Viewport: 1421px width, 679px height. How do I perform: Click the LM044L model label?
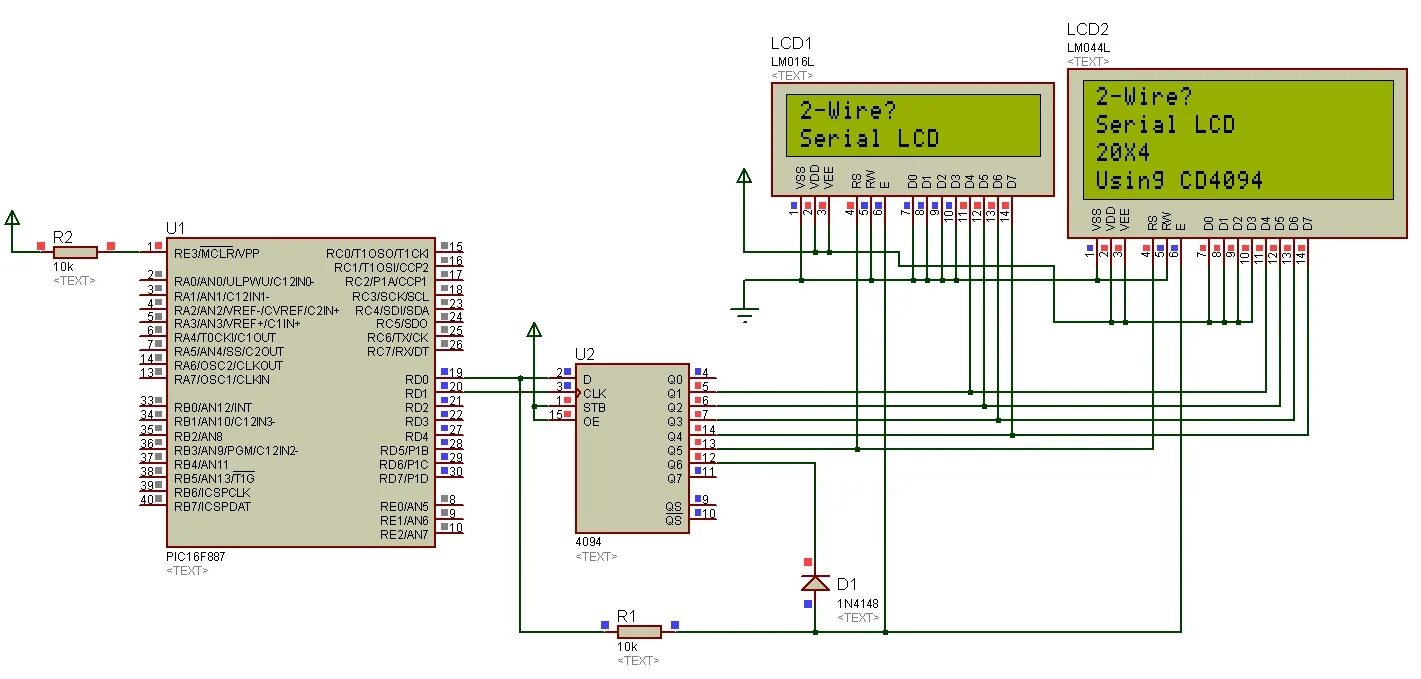click(1089, 47)
